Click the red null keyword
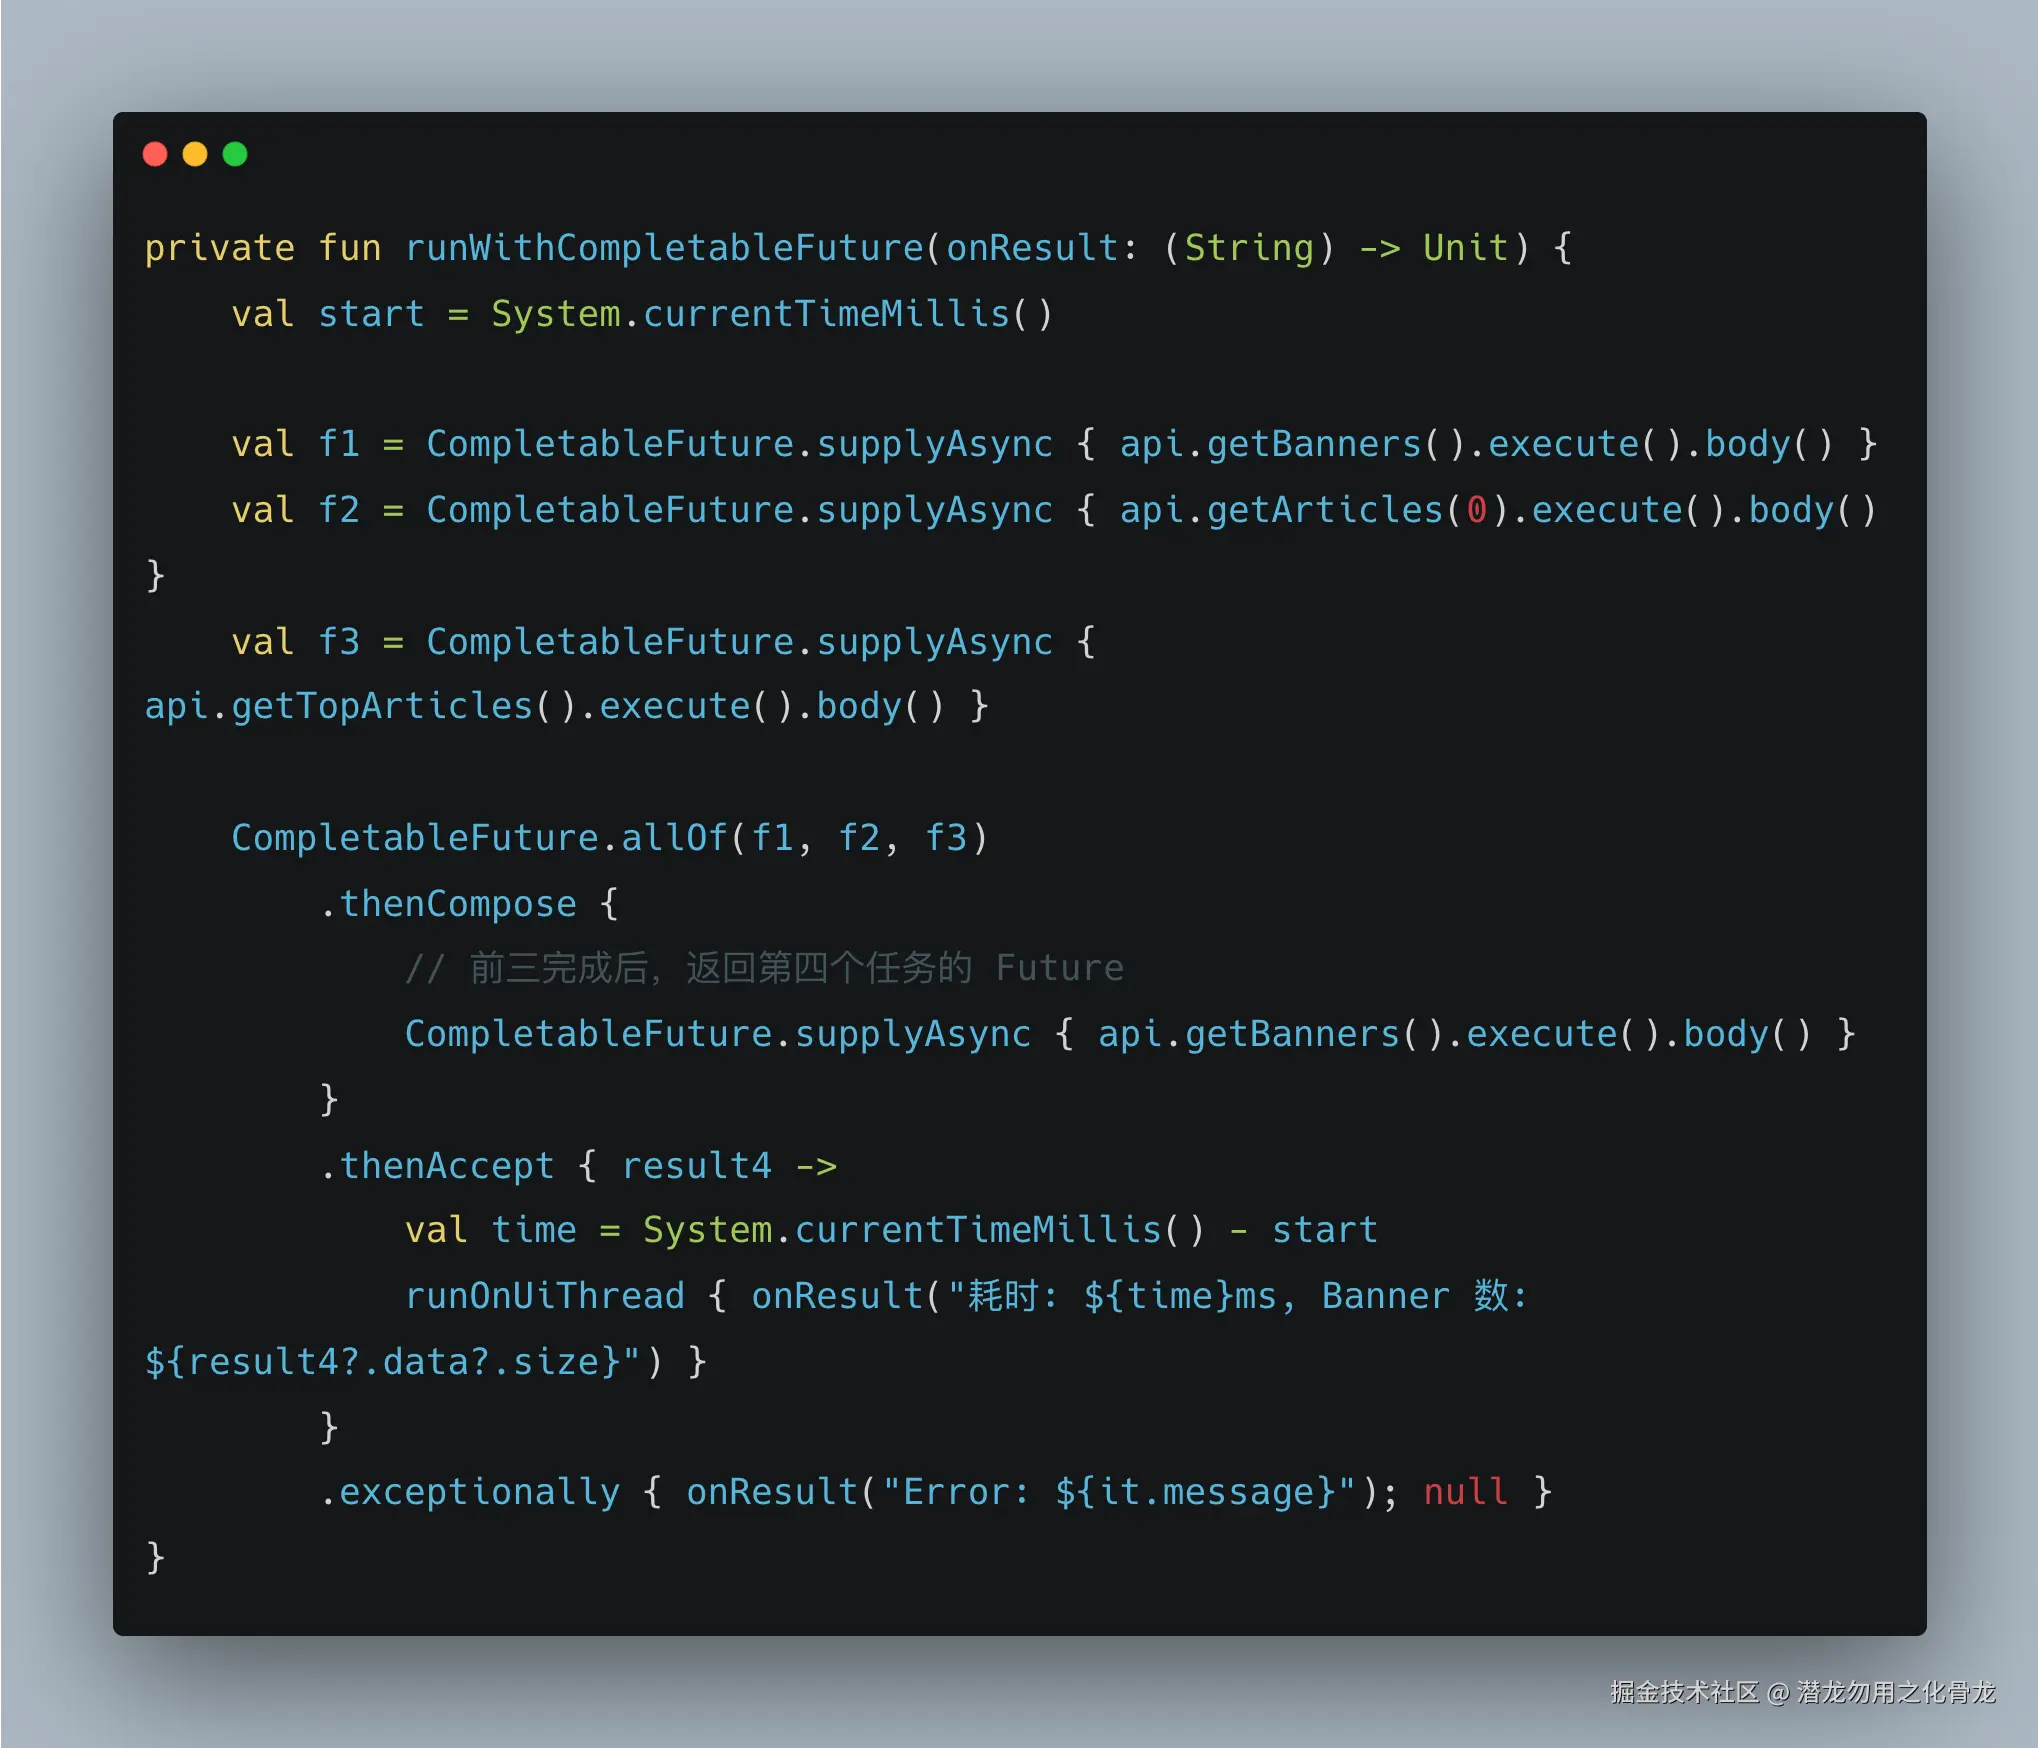The image size is (2038, 1748). pos(1465,1492)
